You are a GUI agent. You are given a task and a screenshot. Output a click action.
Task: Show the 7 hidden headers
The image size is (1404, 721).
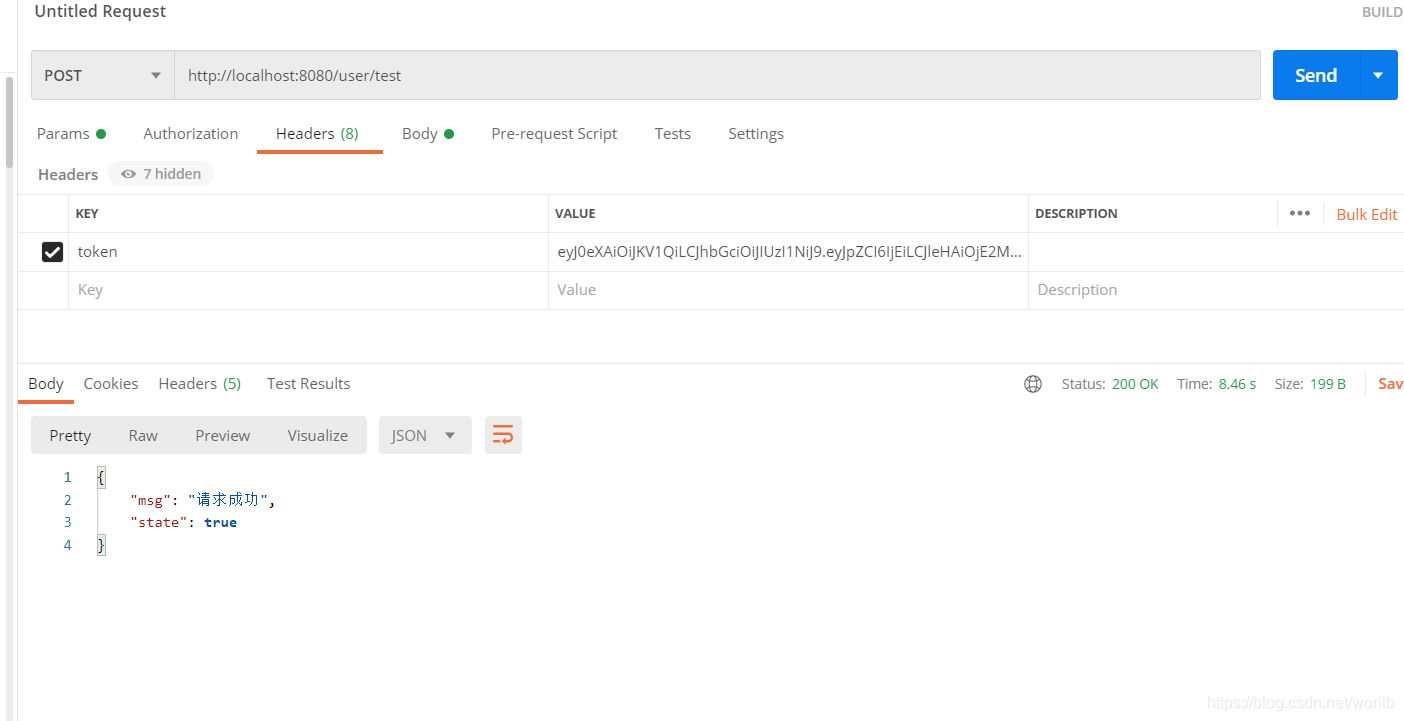(x=161, y=174)
